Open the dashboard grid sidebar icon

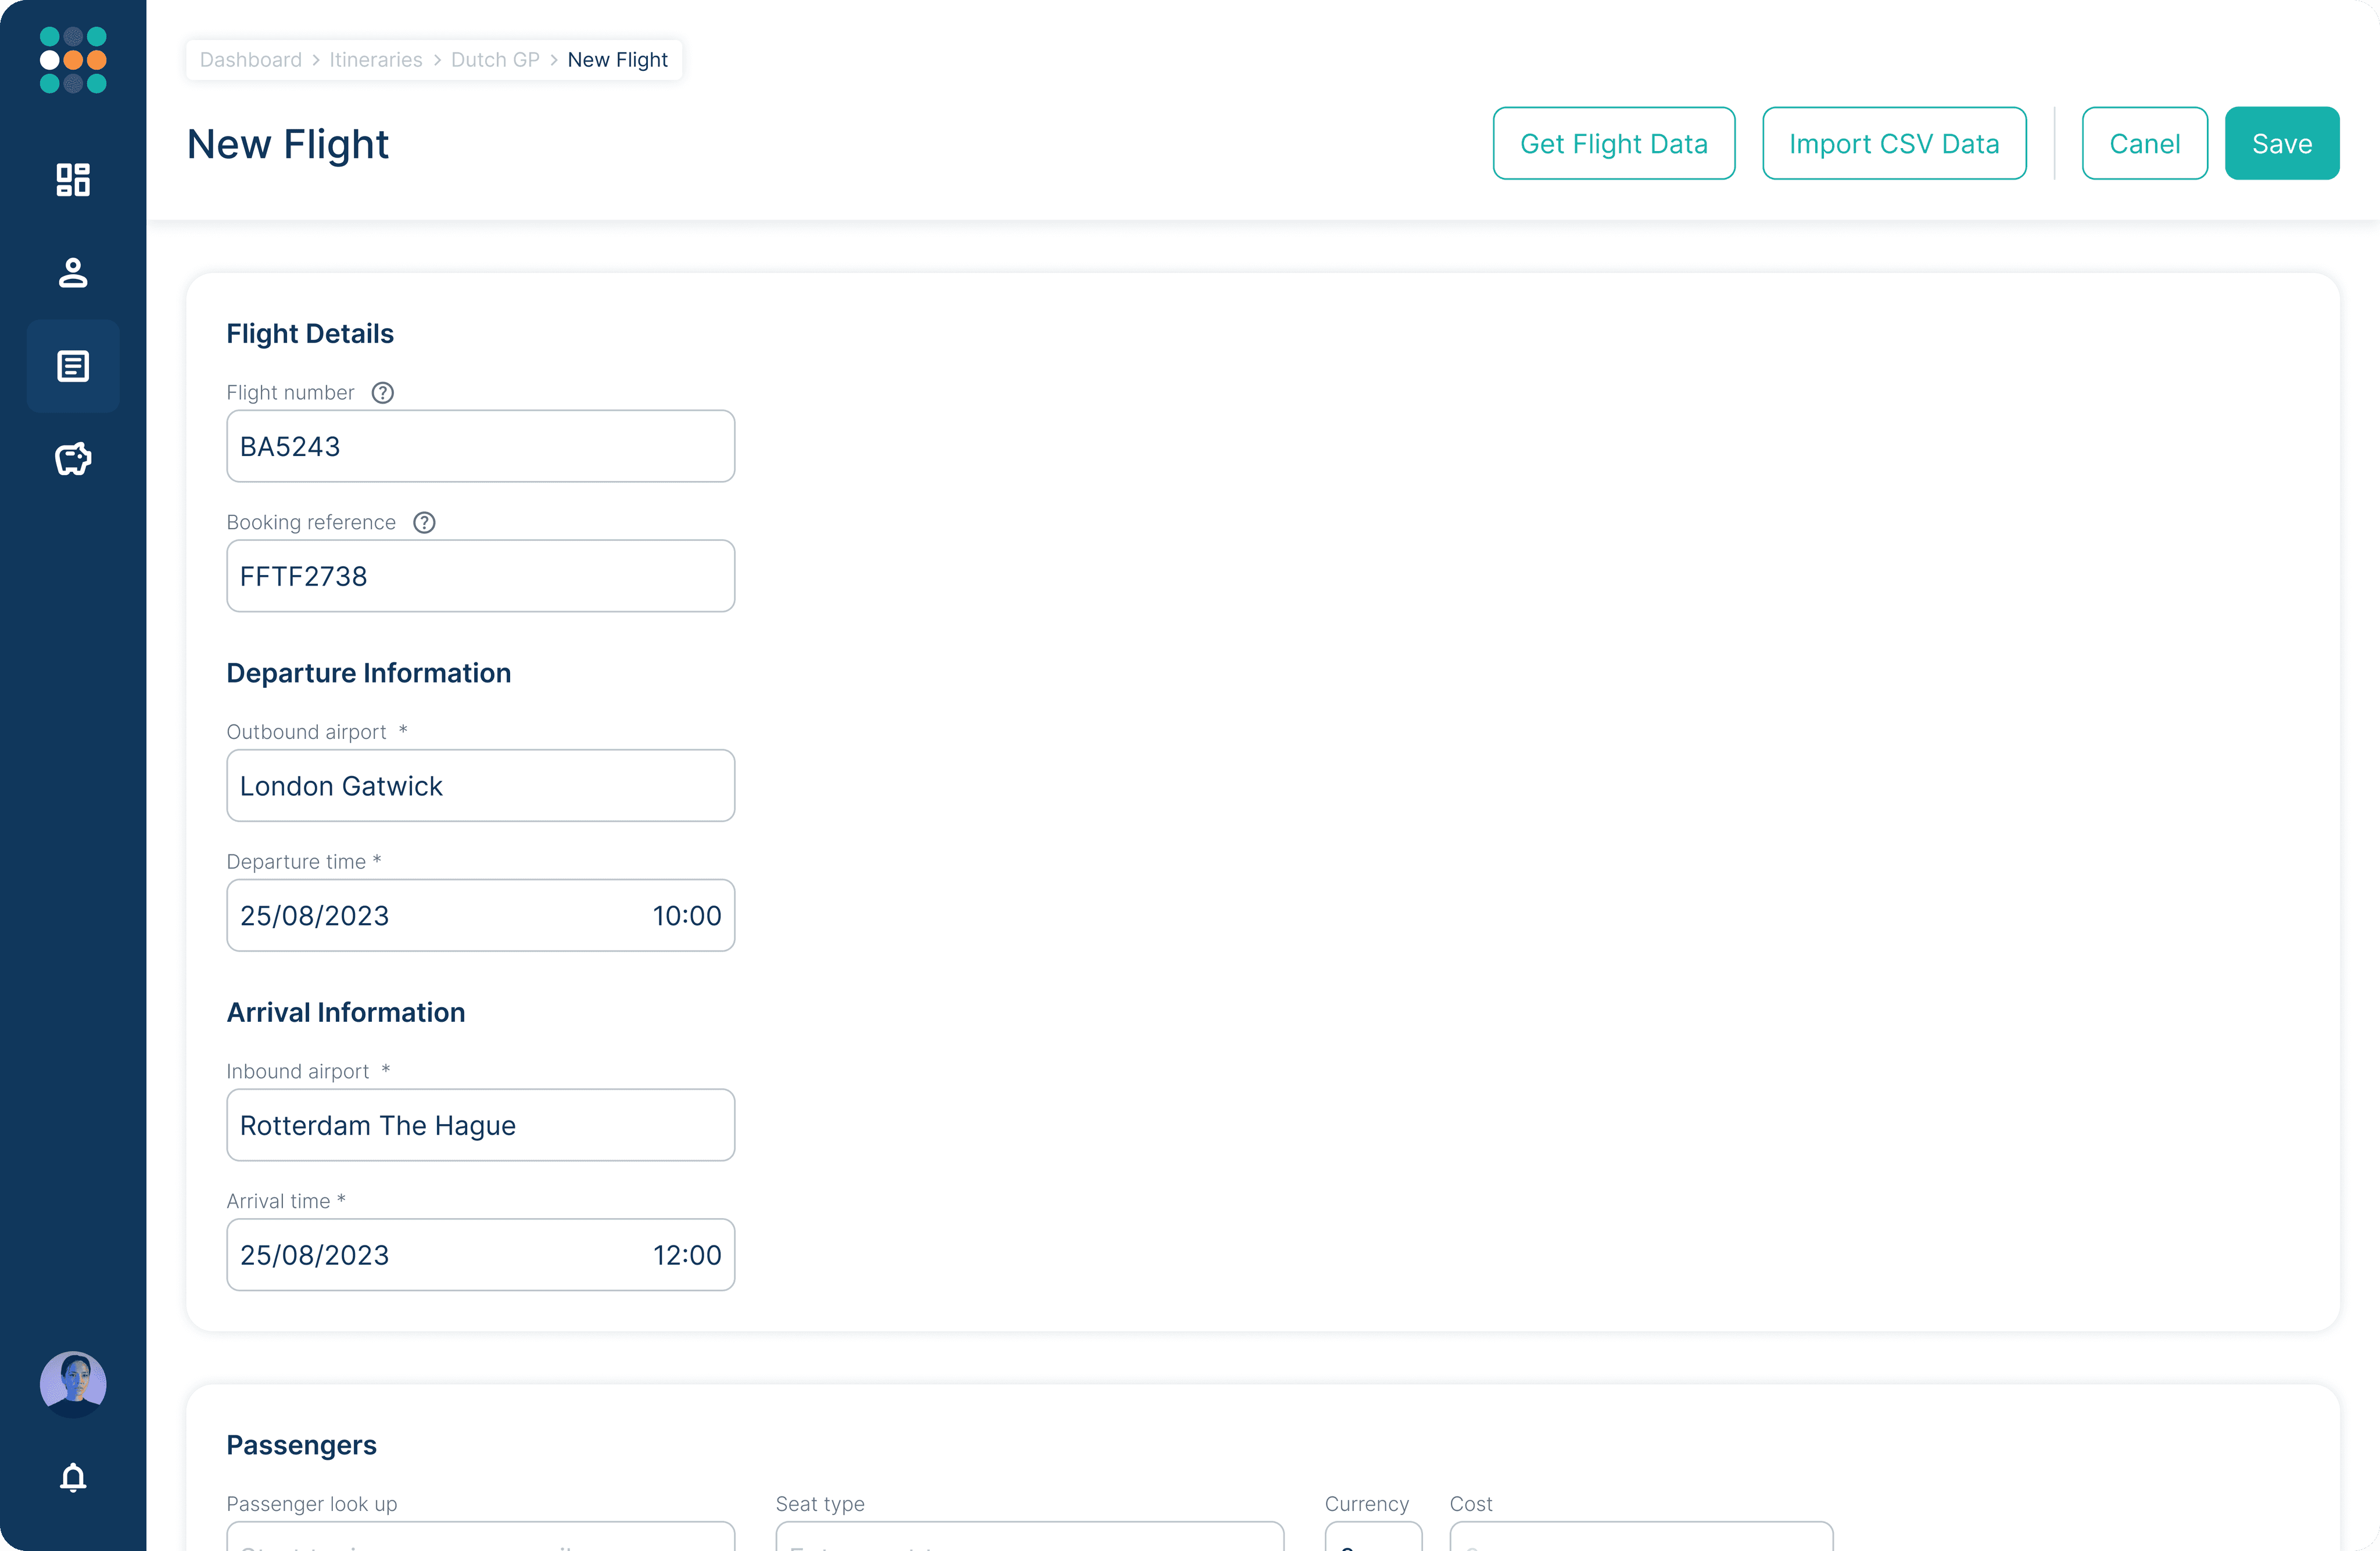coord(73,180)
